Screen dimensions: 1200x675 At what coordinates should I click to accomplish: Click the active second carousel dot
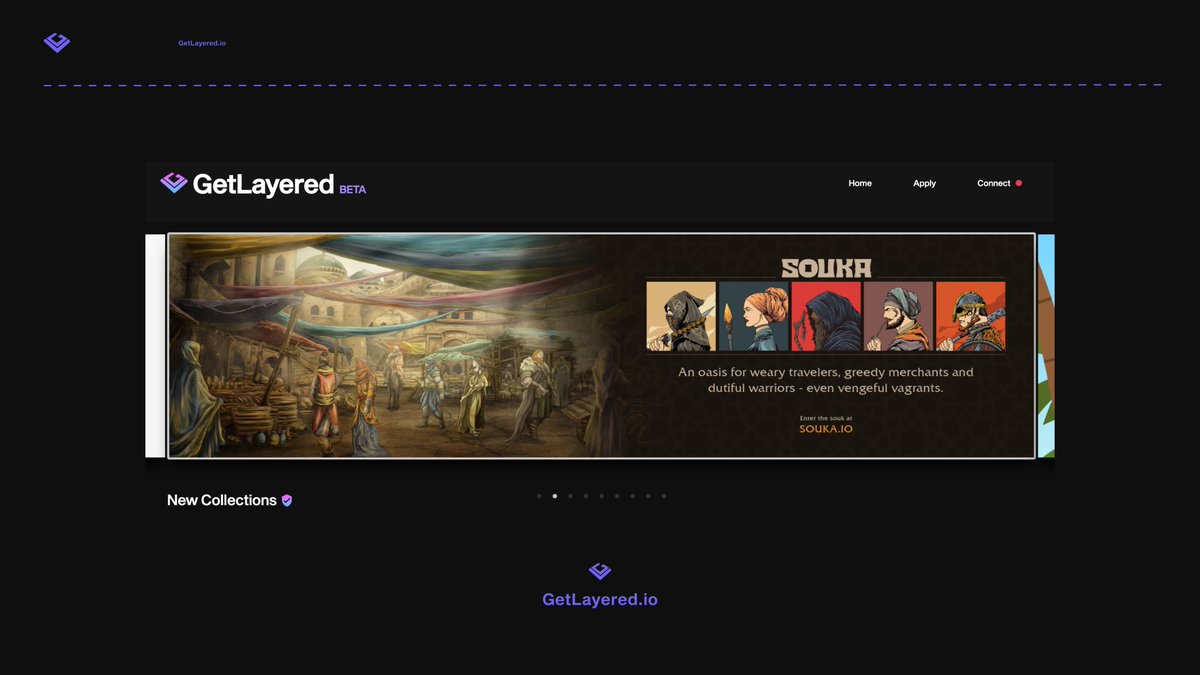pos(555,496)
